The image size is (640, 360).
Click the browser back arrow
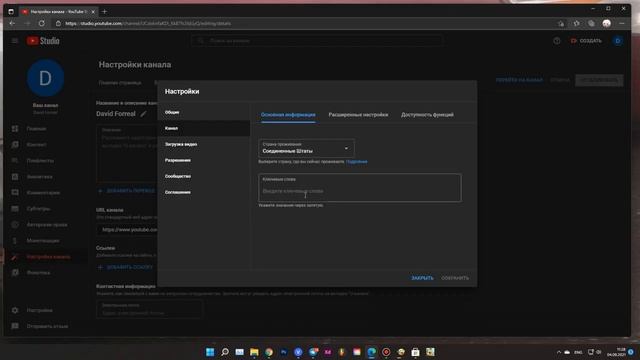tap(12, 23)
